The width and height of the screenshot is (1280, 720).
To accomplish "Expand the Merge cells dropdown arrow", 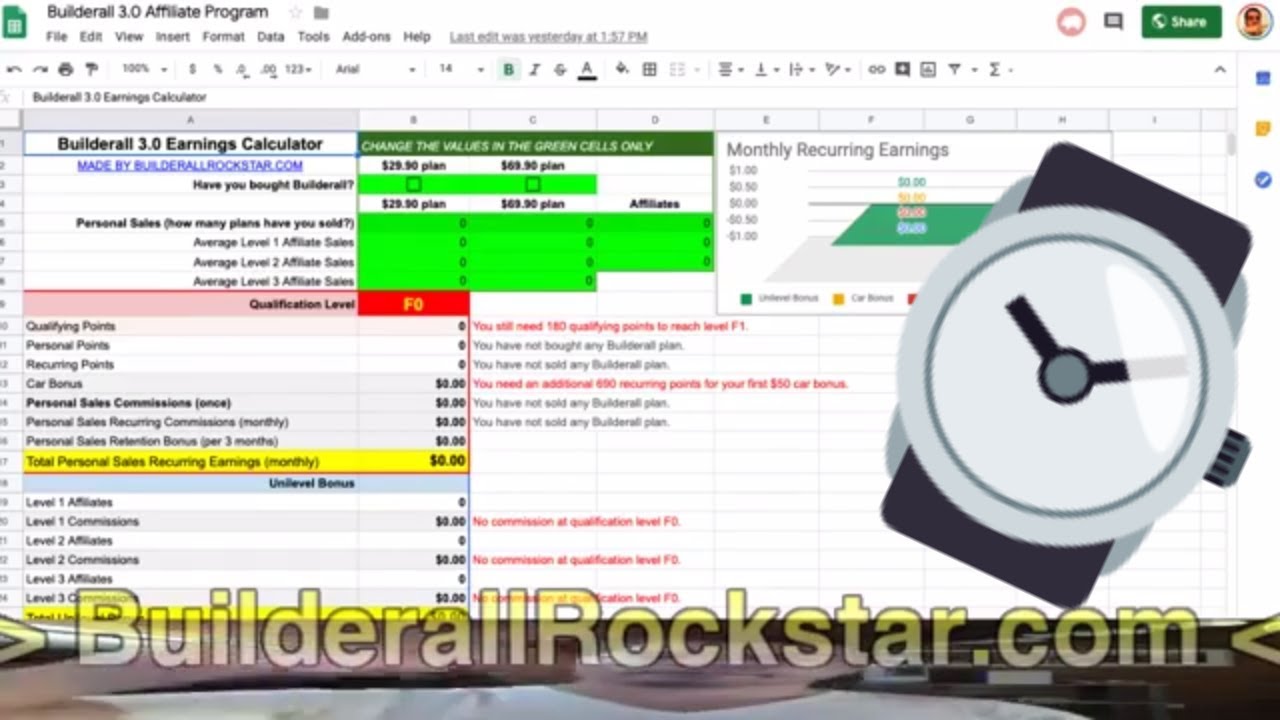I will pyautogui.click(x=697, y=70).
